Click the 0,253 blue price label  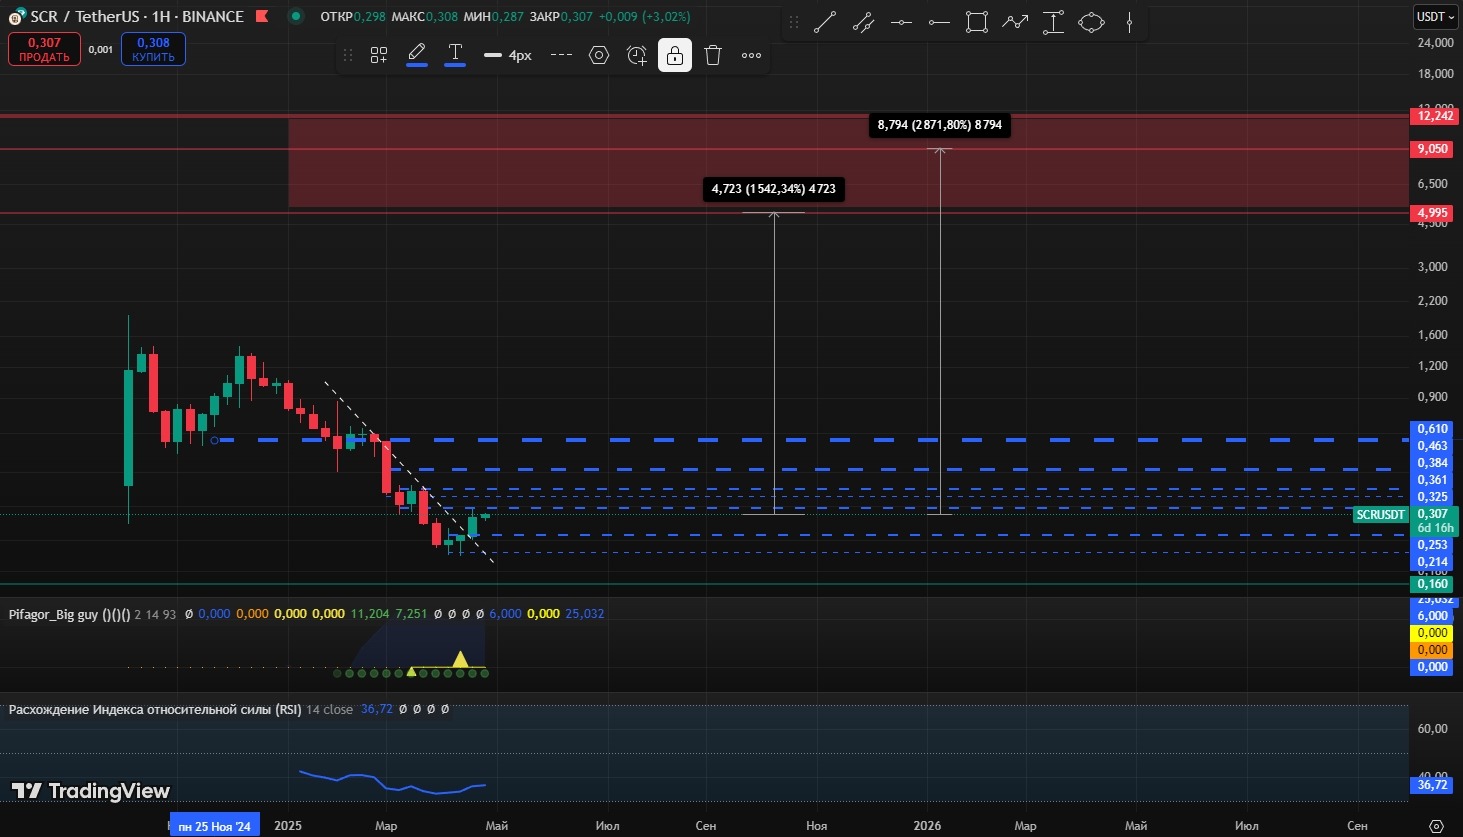tap(1432, 545)
